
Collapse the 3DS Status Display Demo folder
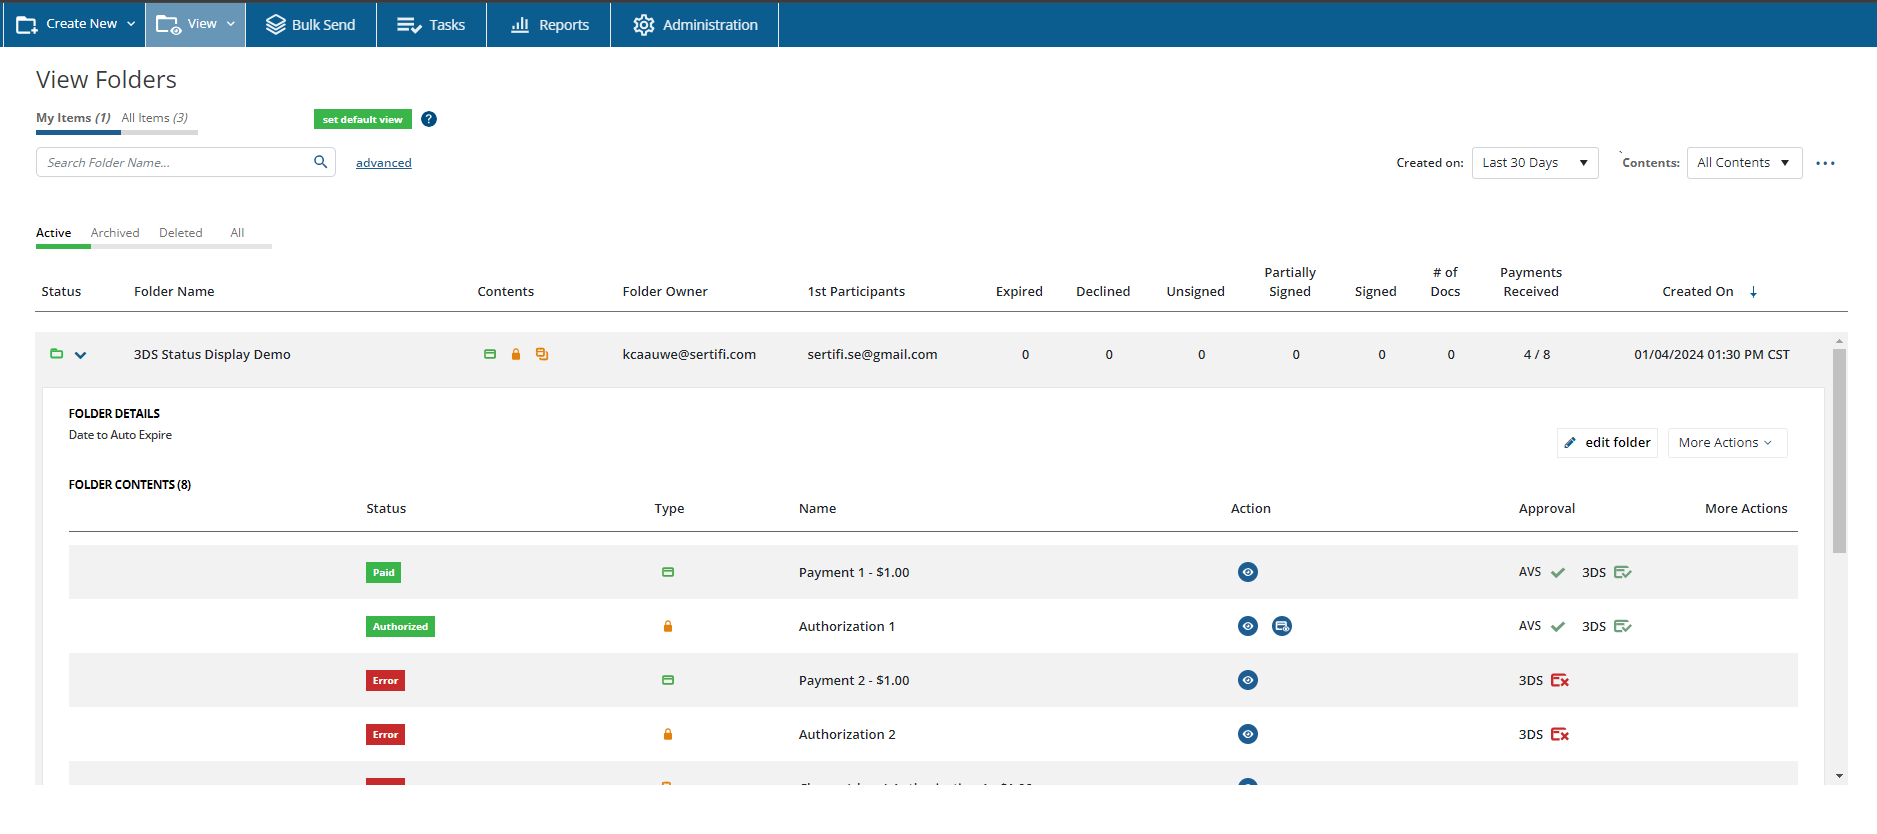tap(81, 355)
